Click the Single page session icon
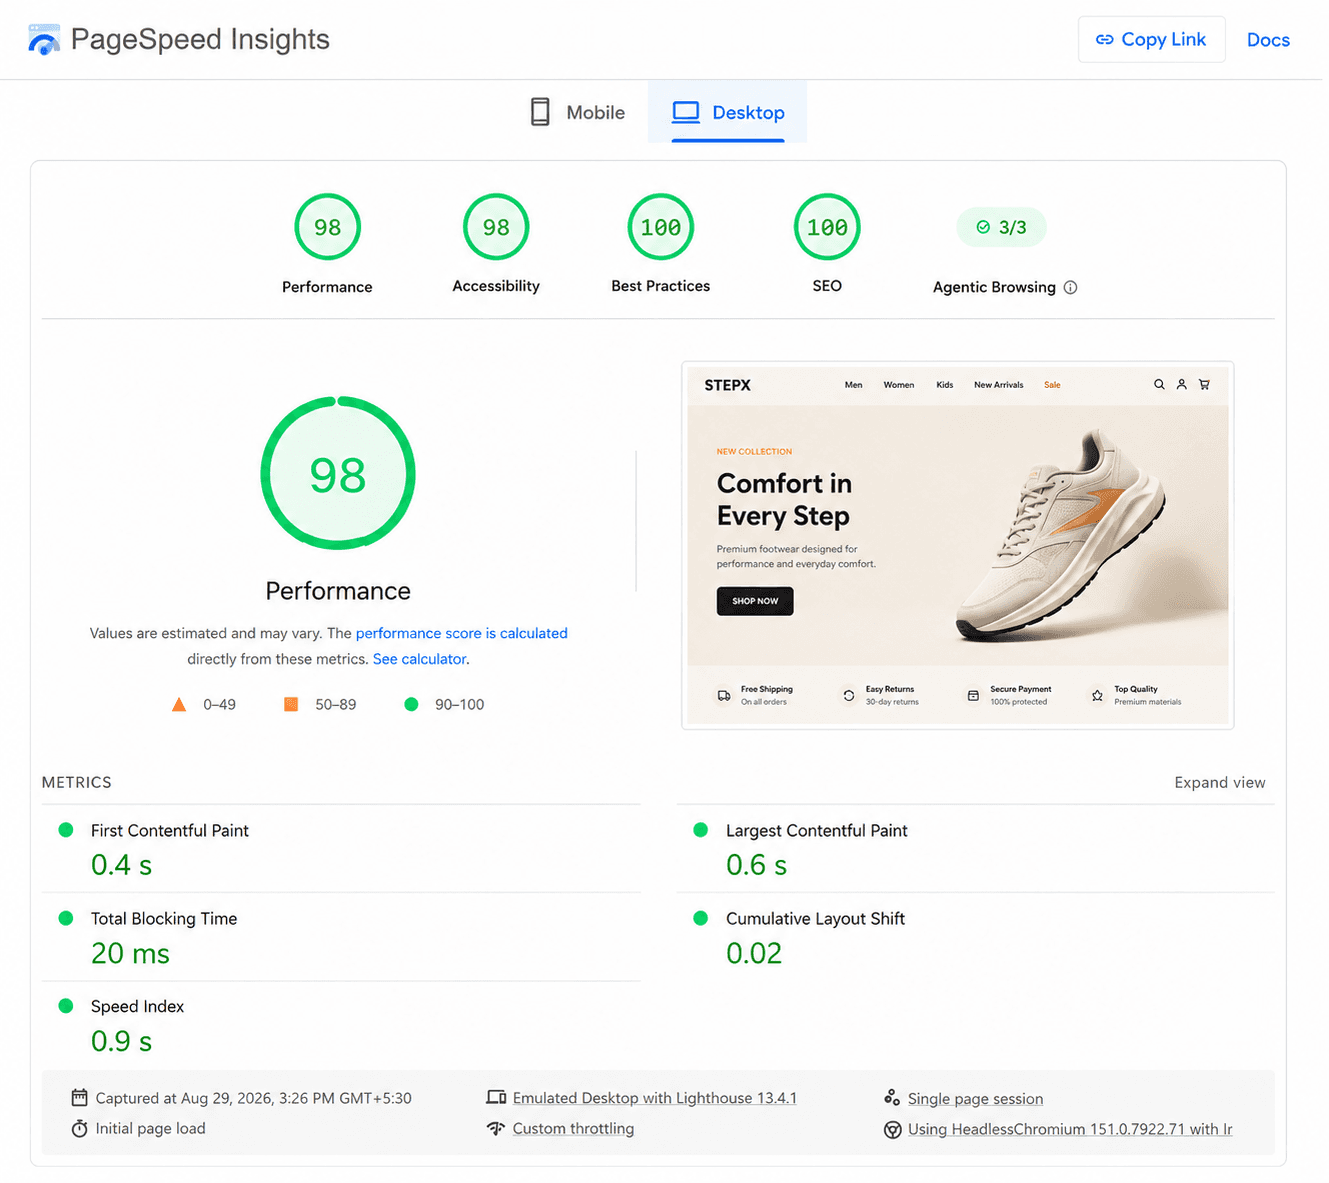Image resolution: width=1329 pixels, height=1183 pixels. [892, 1097]
